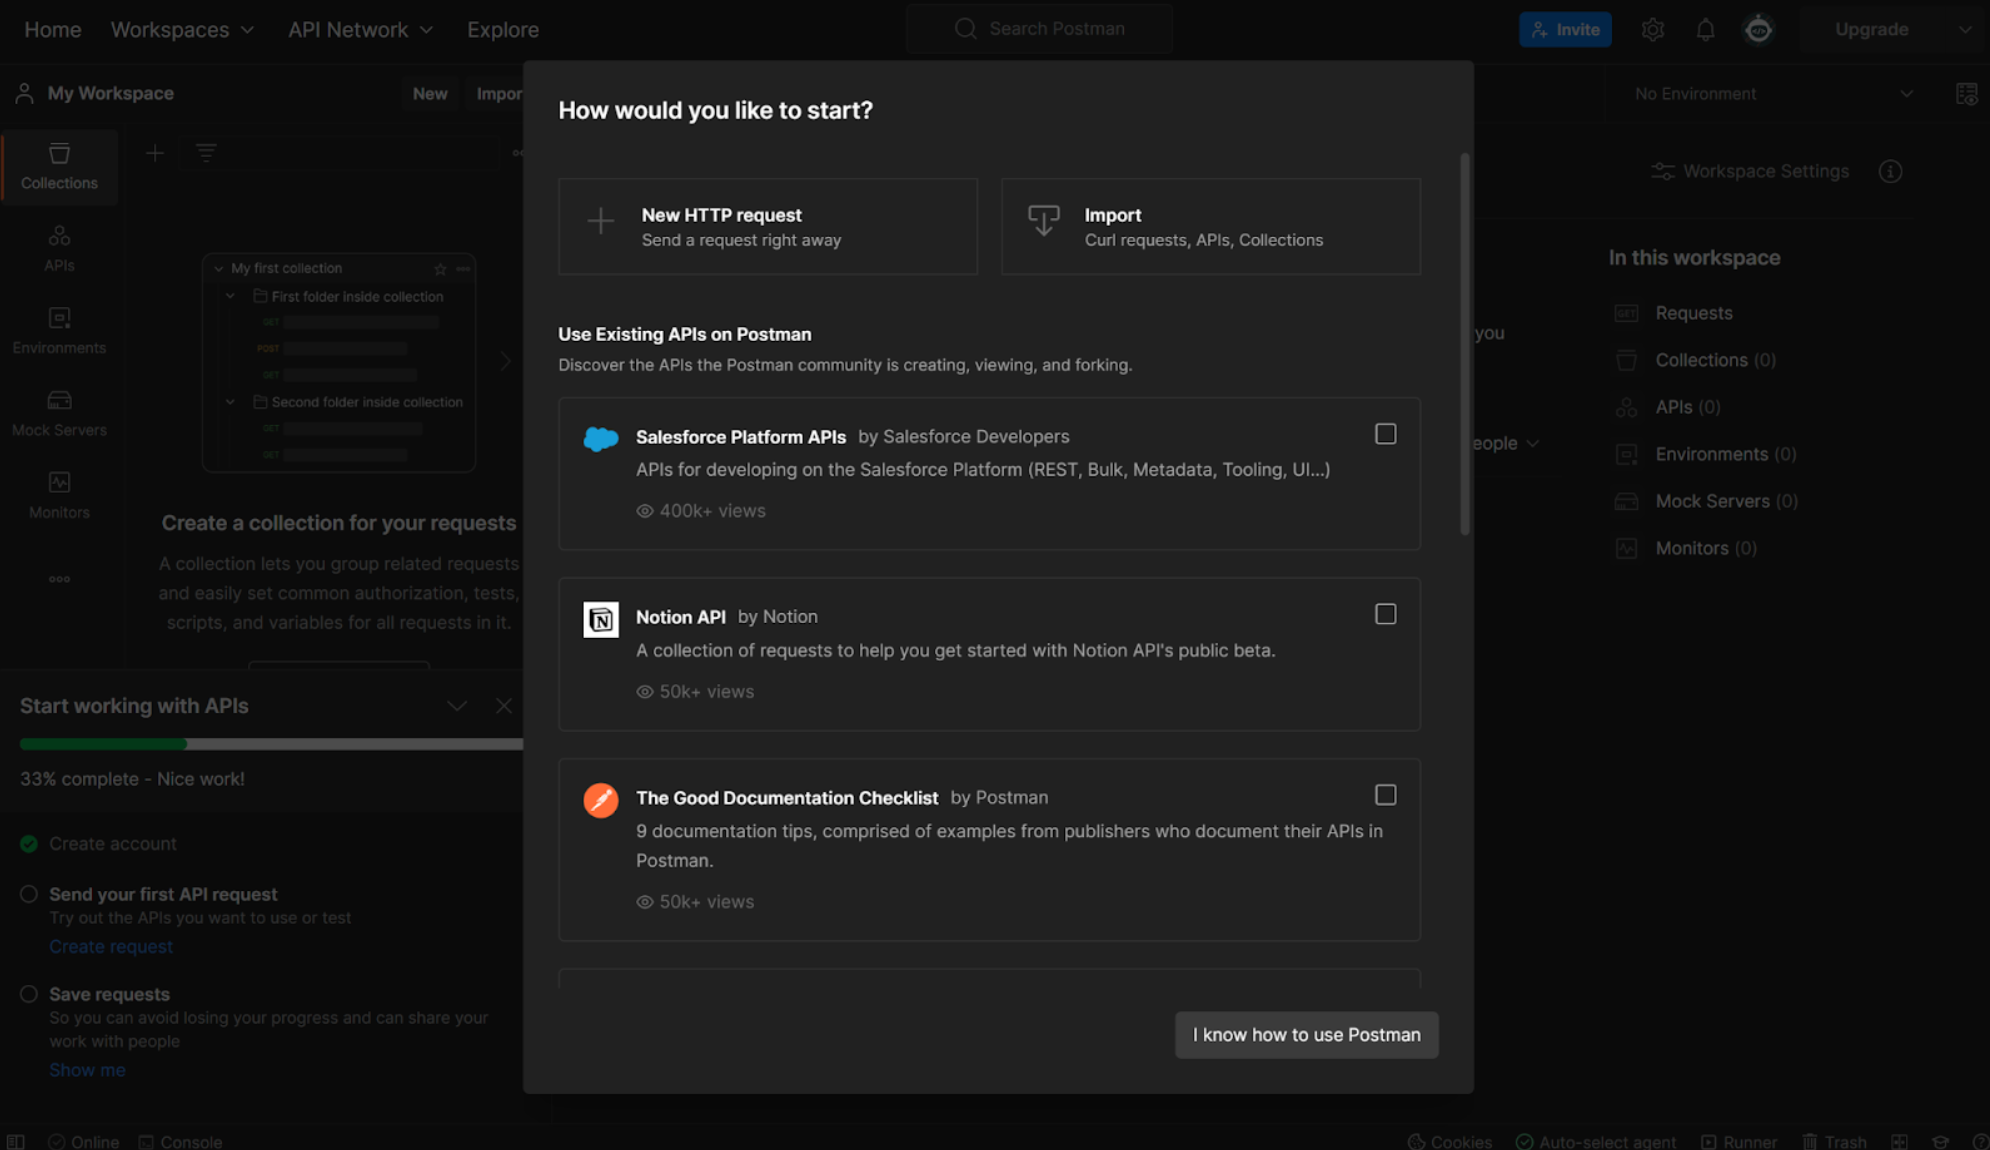
Task: Click the sidebar more options ellipsis
Action: (59, 579)
